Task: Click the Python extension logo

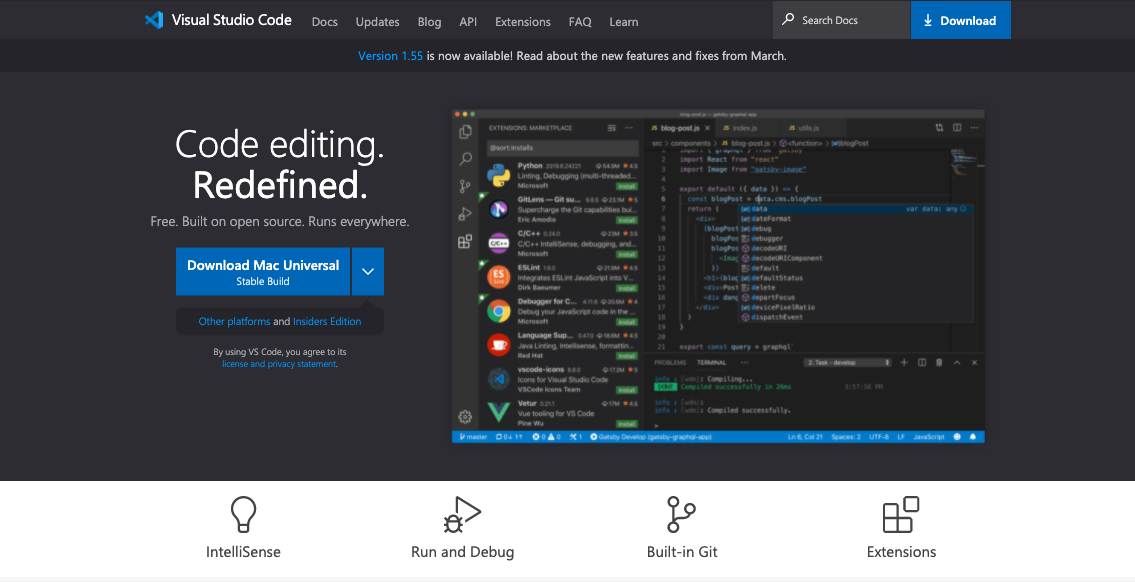Action: [x=499, y=175]
